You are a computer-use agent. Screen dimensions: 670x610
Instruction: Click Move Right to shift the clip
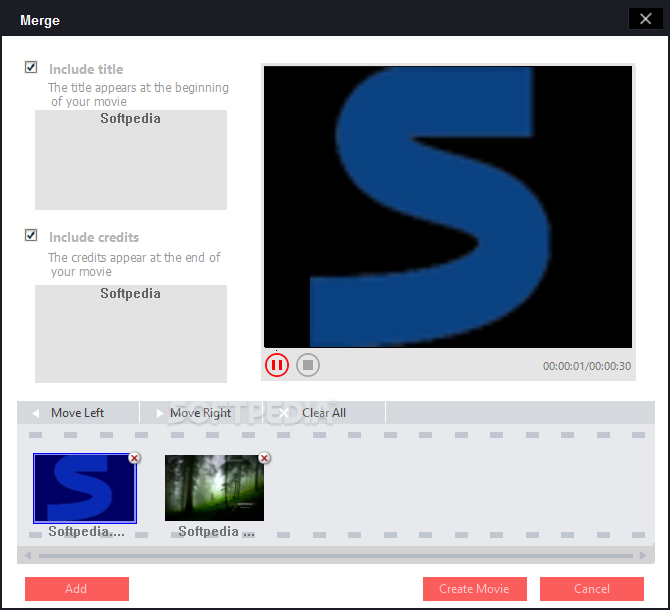point(201,413)
